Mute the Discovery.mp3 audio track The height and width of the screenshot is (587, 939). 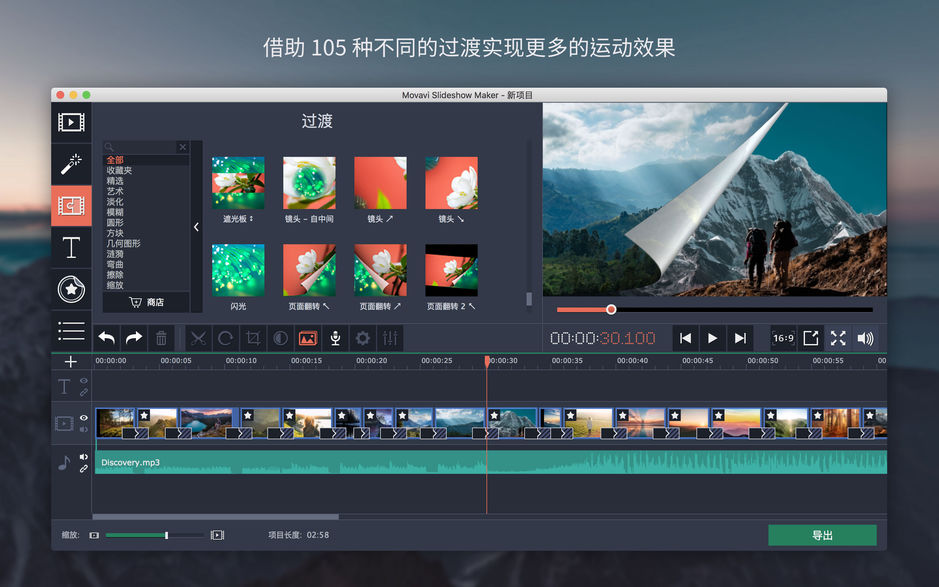tap(83, 455)
